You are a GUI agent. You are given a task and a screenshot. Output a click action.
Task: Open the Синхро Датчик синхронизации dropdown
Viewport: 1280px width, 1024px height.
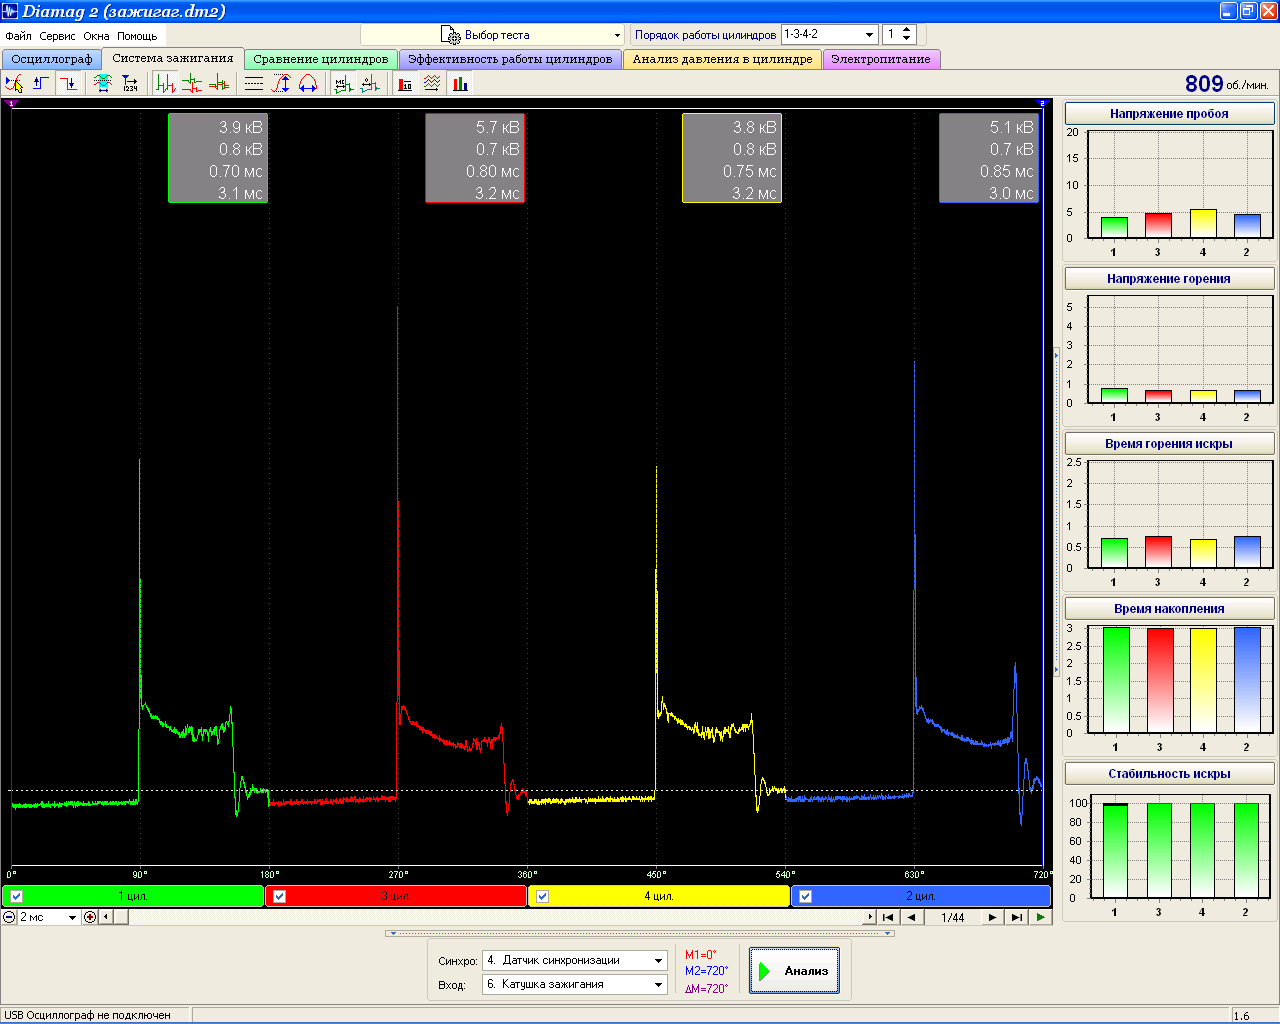tap(575, 960)
